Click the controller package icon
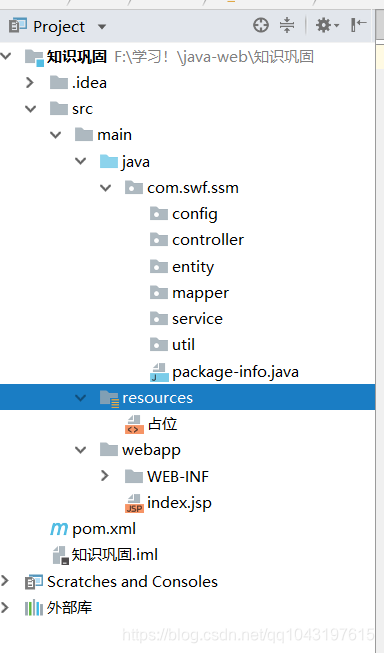 (159, 239)
